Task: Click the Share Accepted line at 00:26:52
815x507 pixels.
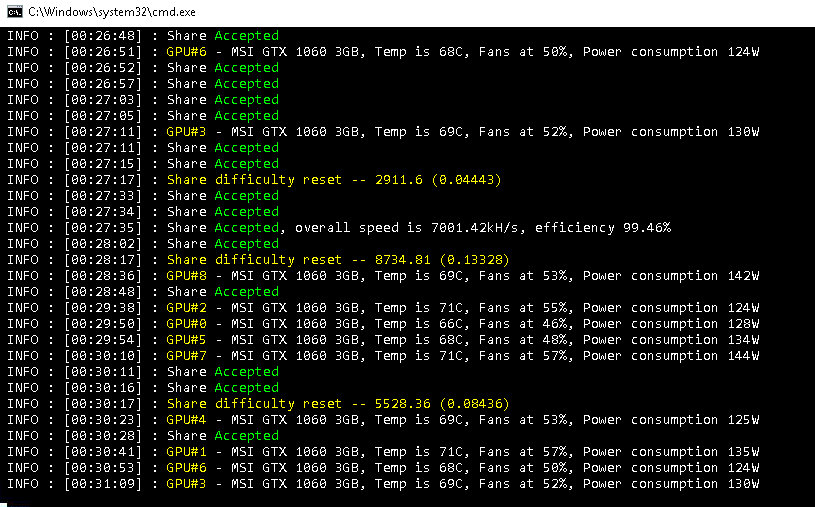Action: pos(143,68)
